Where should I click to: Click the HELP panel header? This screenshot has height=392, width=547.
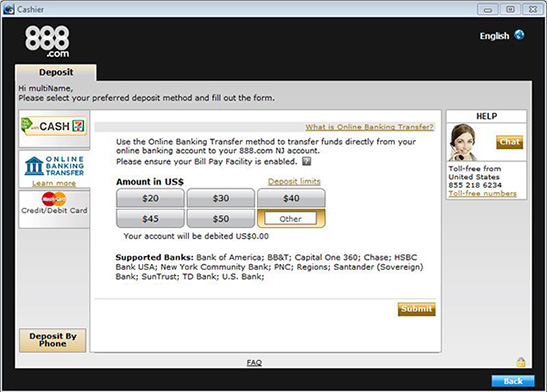tap(486, 116)
